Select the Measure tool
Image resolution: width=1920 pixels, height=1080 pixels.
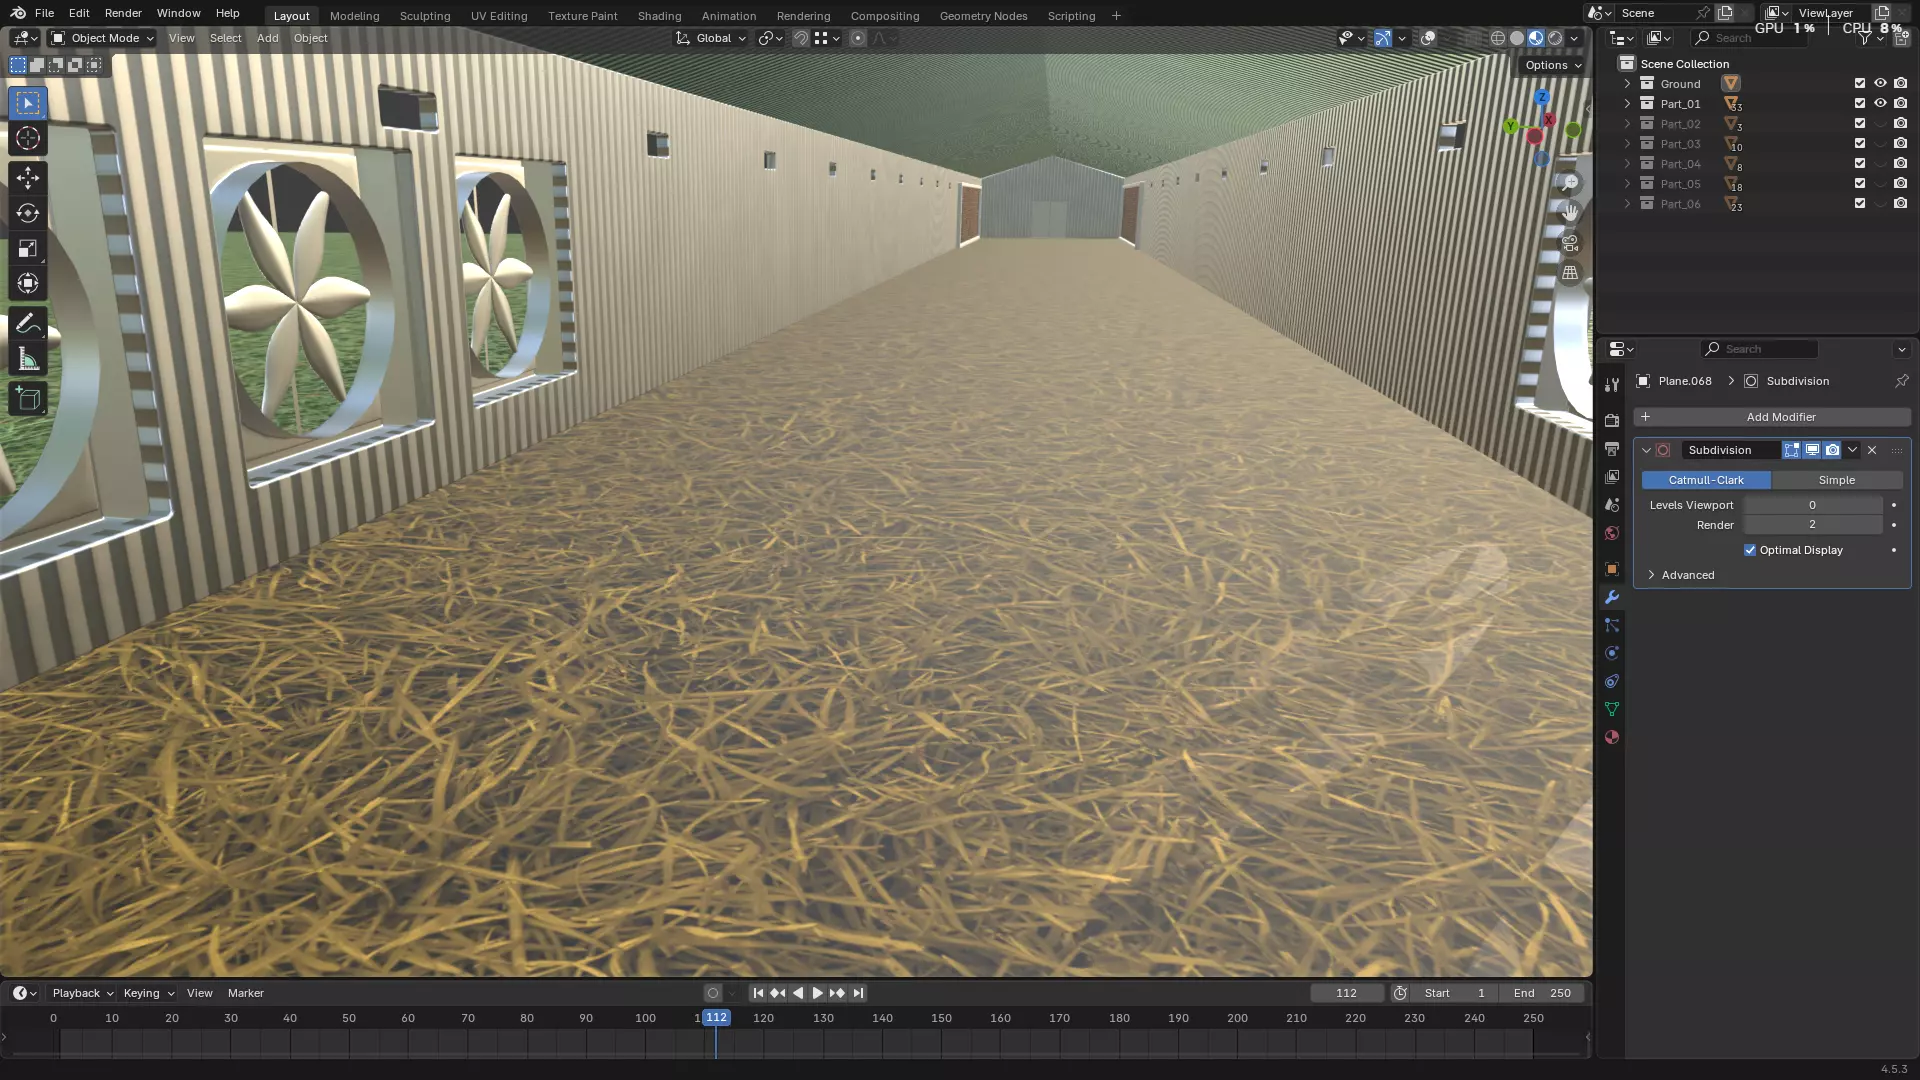pos(28,359)
